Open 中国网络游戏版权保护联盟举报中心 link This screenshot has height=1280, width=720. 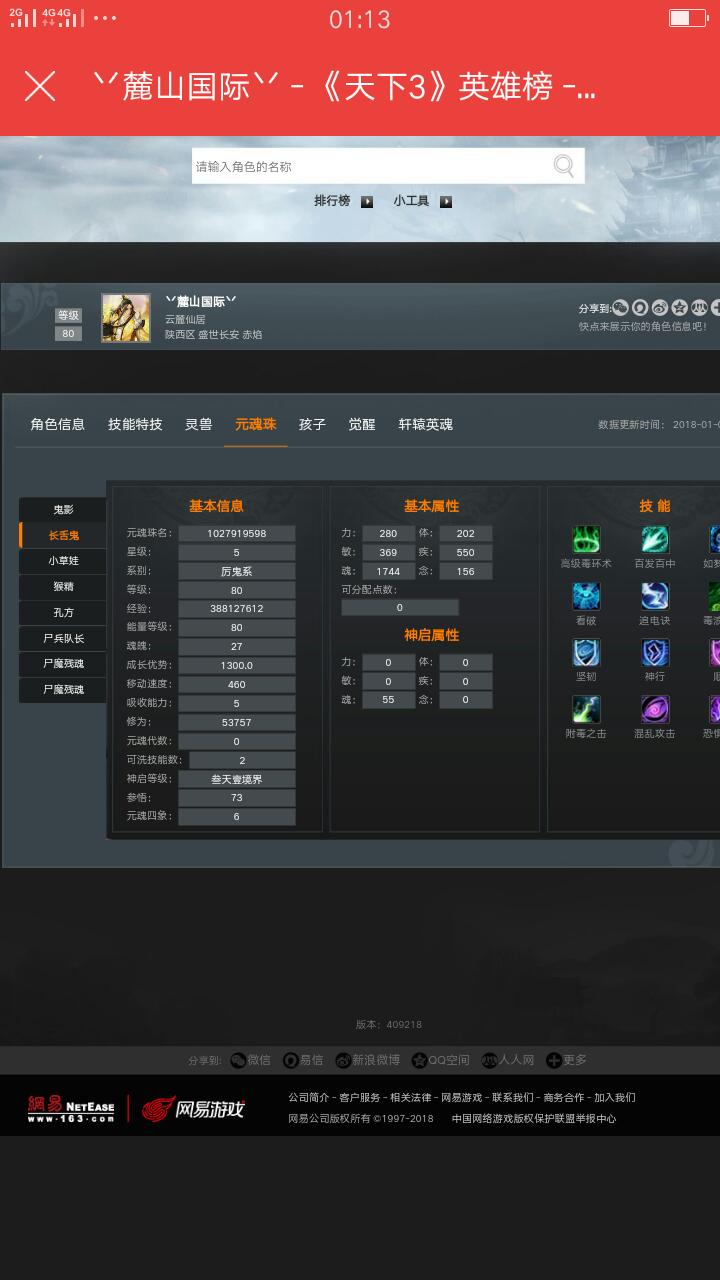point(534,1118)
